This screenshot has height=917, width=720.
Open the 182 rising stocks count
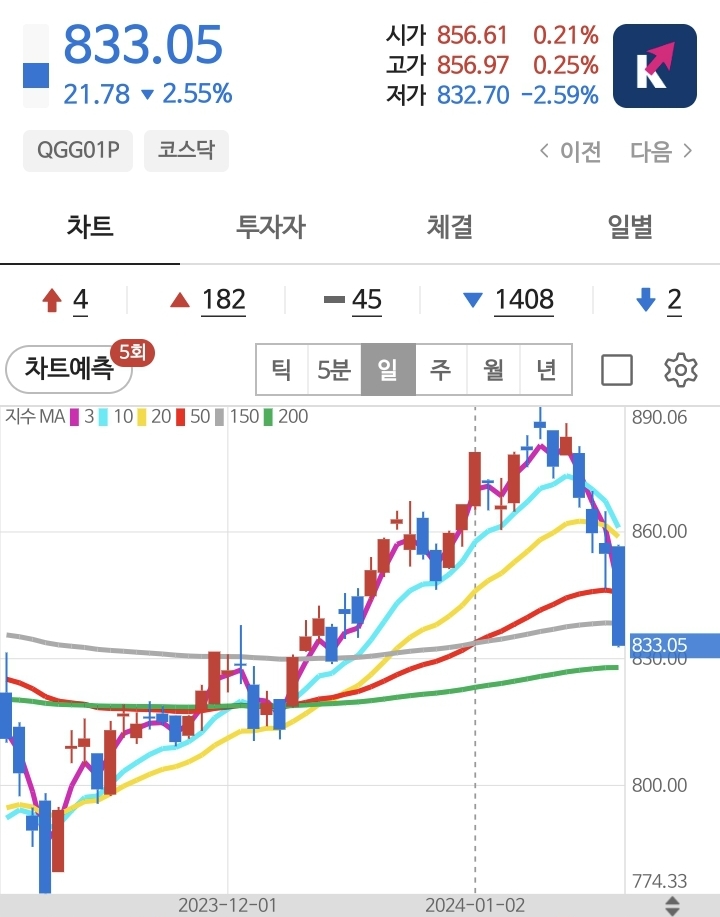click(x=223, y=300)
